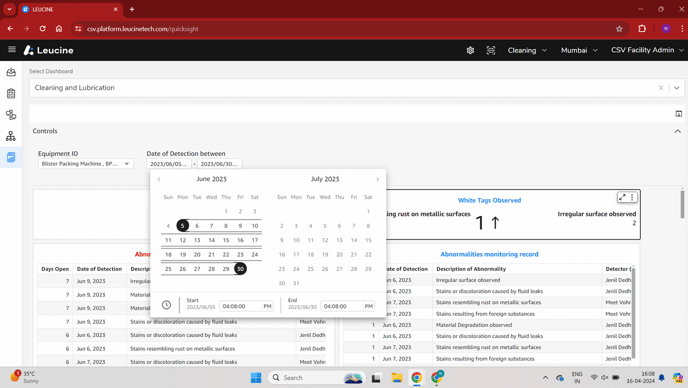Select June 30 in the calendar
The height and width of the screenshot is (388, 688).
(240, 269)
